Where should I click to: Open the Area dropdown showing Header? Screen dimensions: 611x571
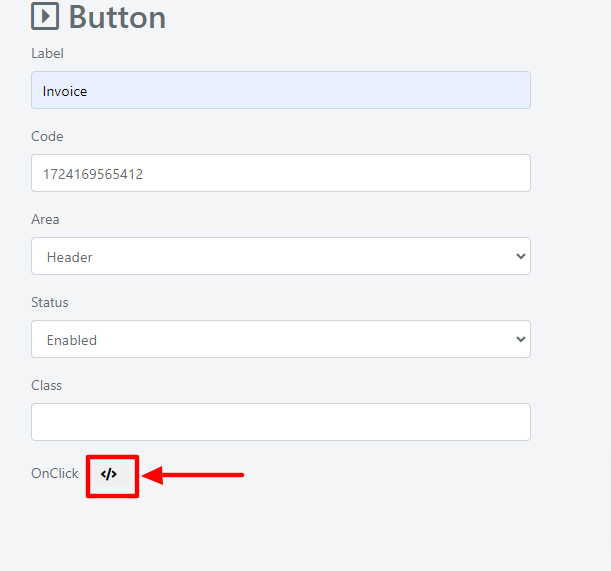coord(281,256)
